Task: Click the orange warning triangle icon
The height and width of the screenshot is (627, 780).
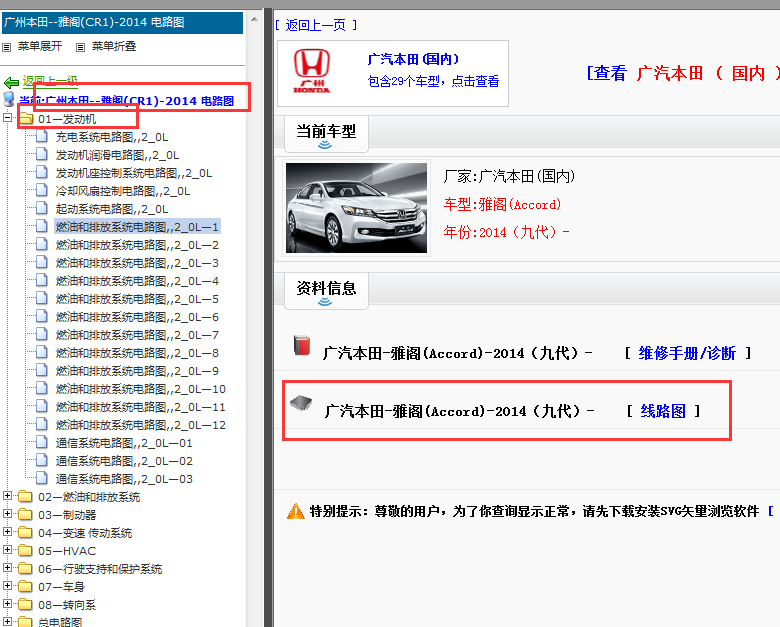Action: 296,511
